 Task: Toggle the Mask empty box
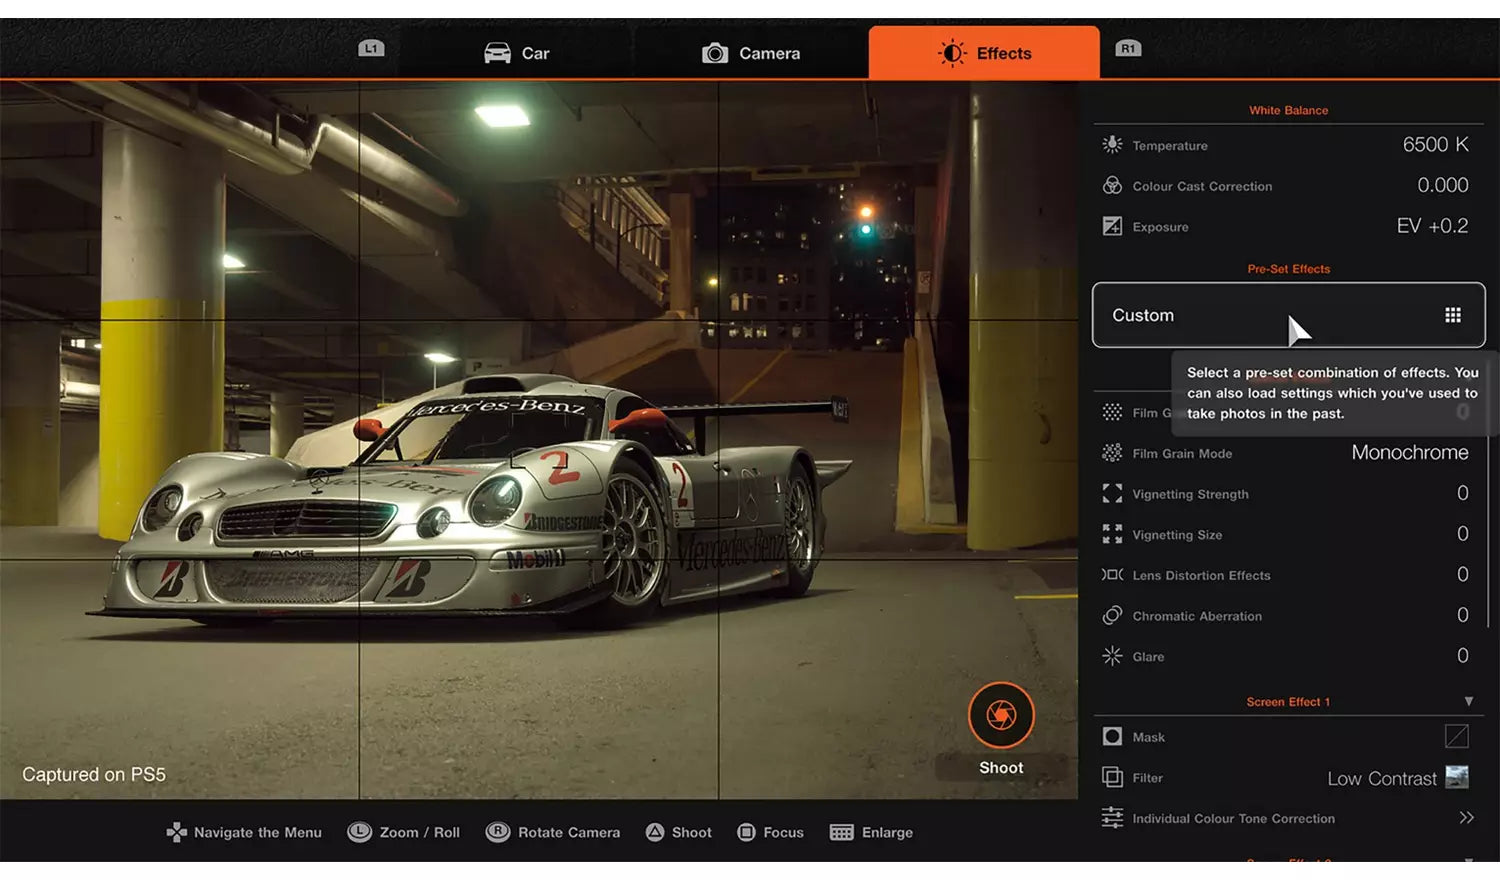[1457, 737]
